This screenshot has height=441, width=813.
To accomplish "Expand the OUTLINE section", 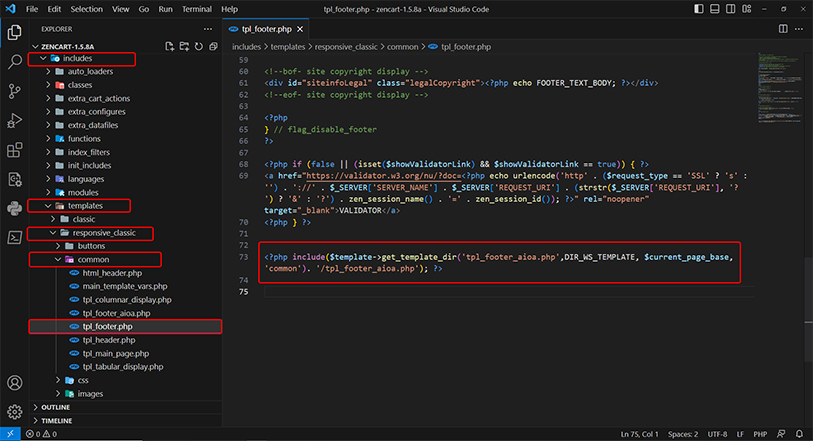I will point(55,407).
